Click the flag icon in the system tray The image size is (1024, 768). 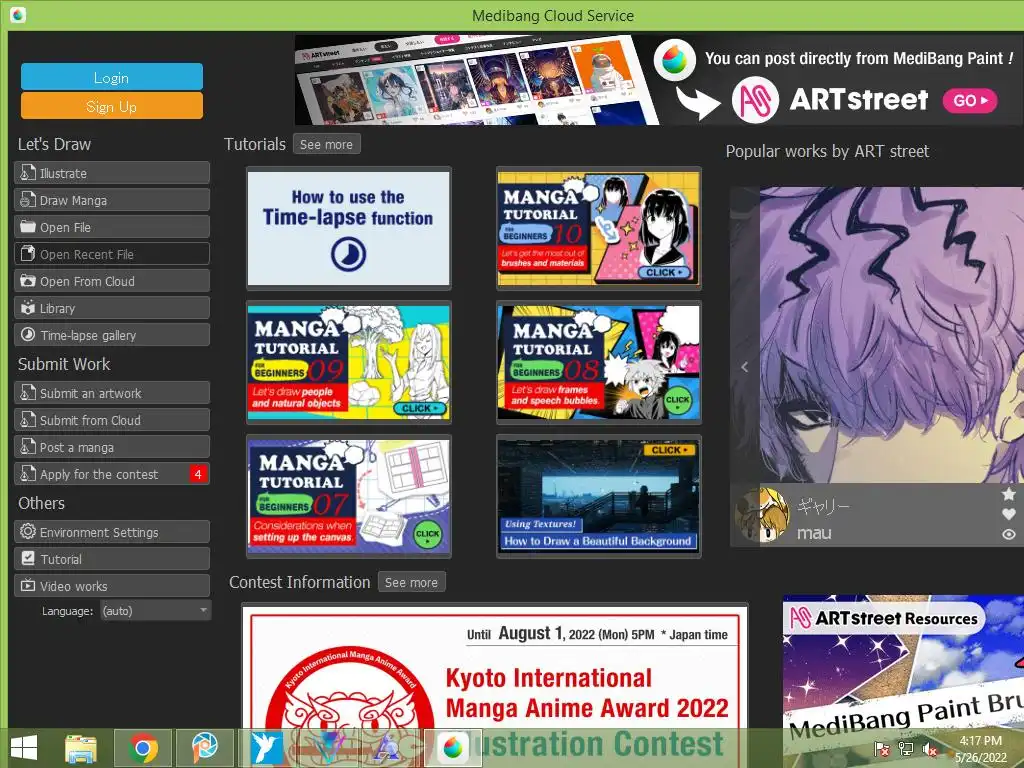point(882,749)
